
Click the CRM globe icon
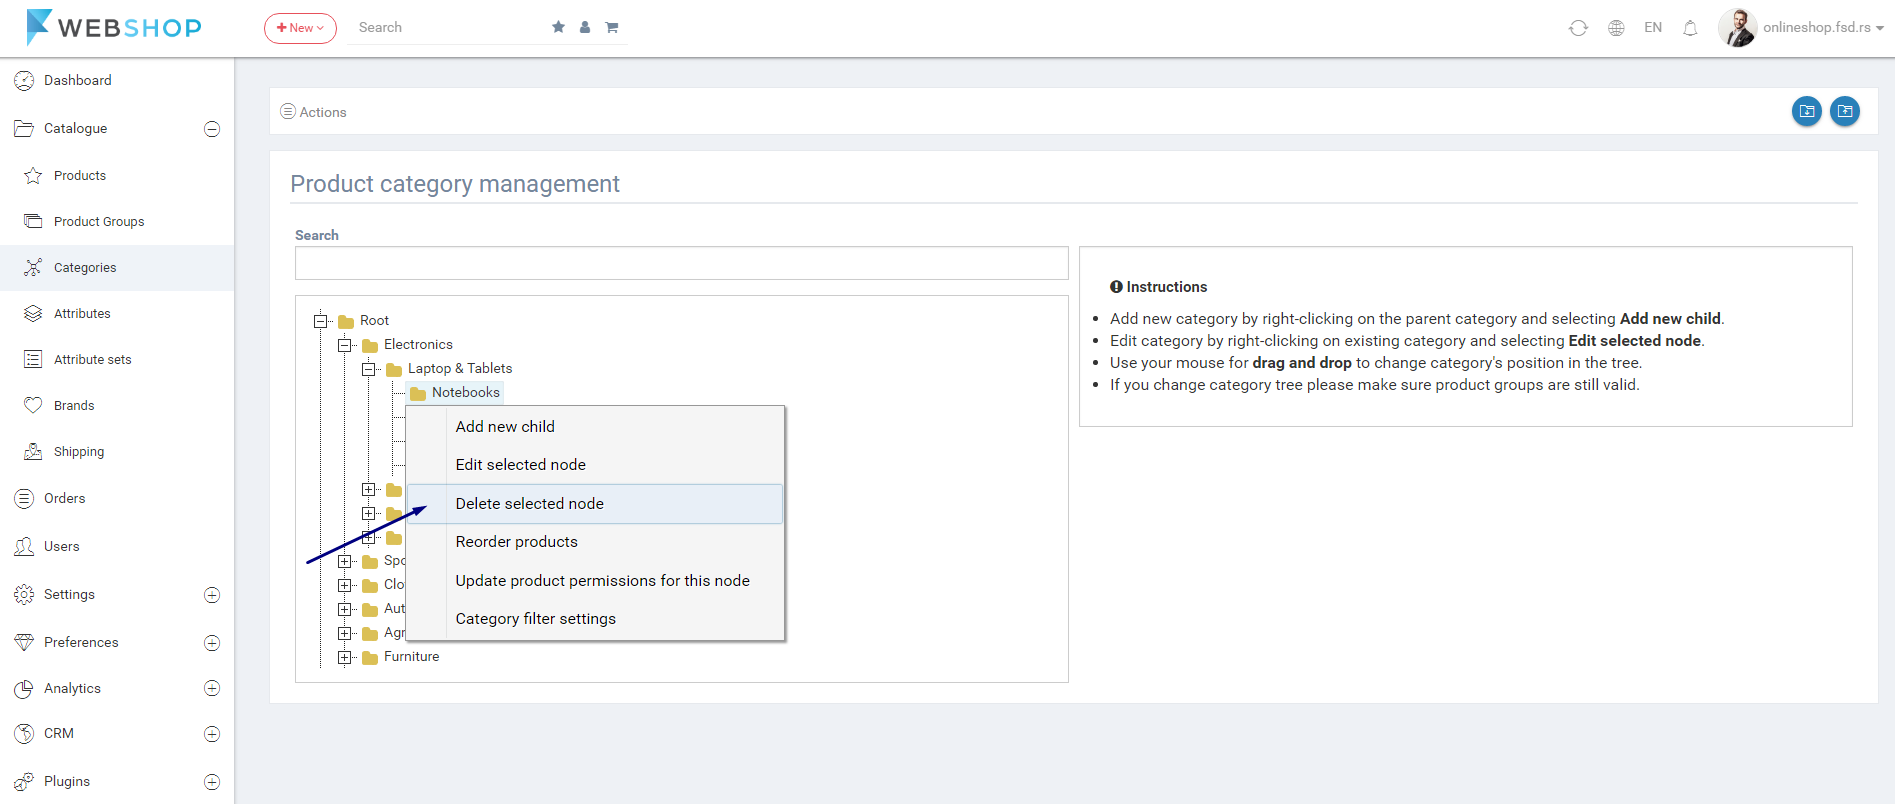point(24,733)
